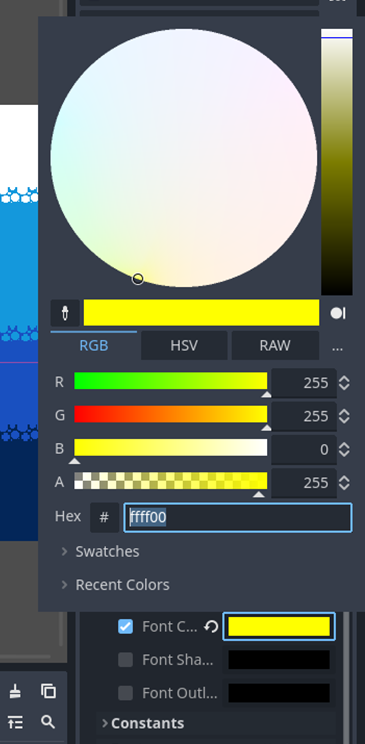Screen dimensions: 365x744
Task: Adjust the G green channel stepper arrows
Action: pos(344,416)
